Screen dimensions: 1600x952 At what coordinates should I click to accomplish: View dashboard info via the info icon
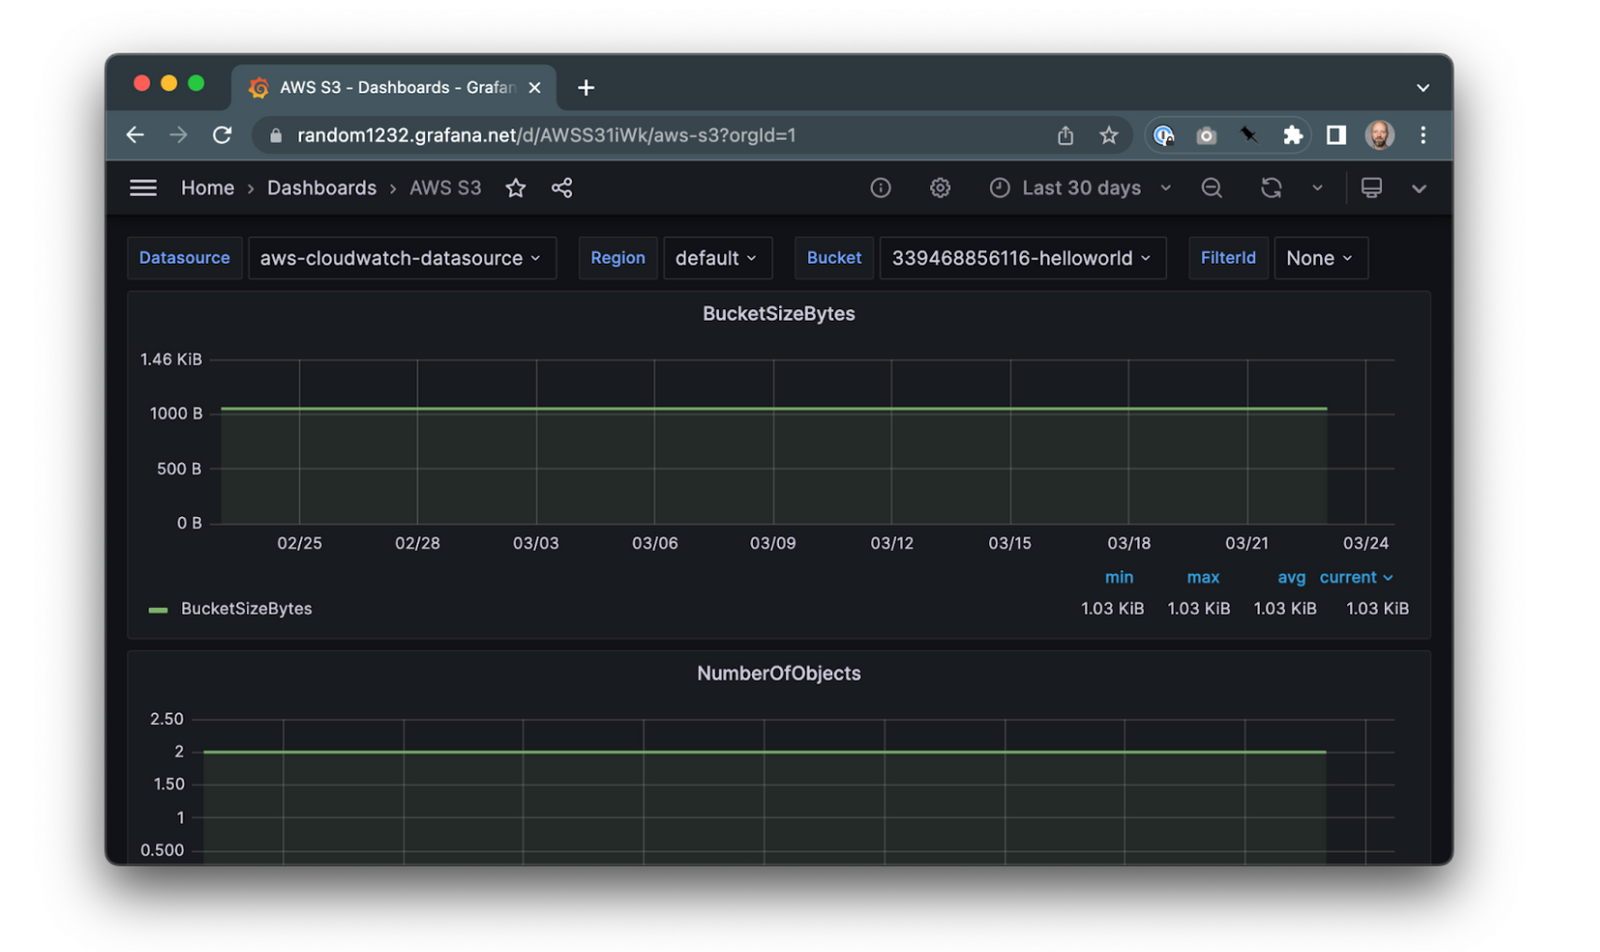879,187
